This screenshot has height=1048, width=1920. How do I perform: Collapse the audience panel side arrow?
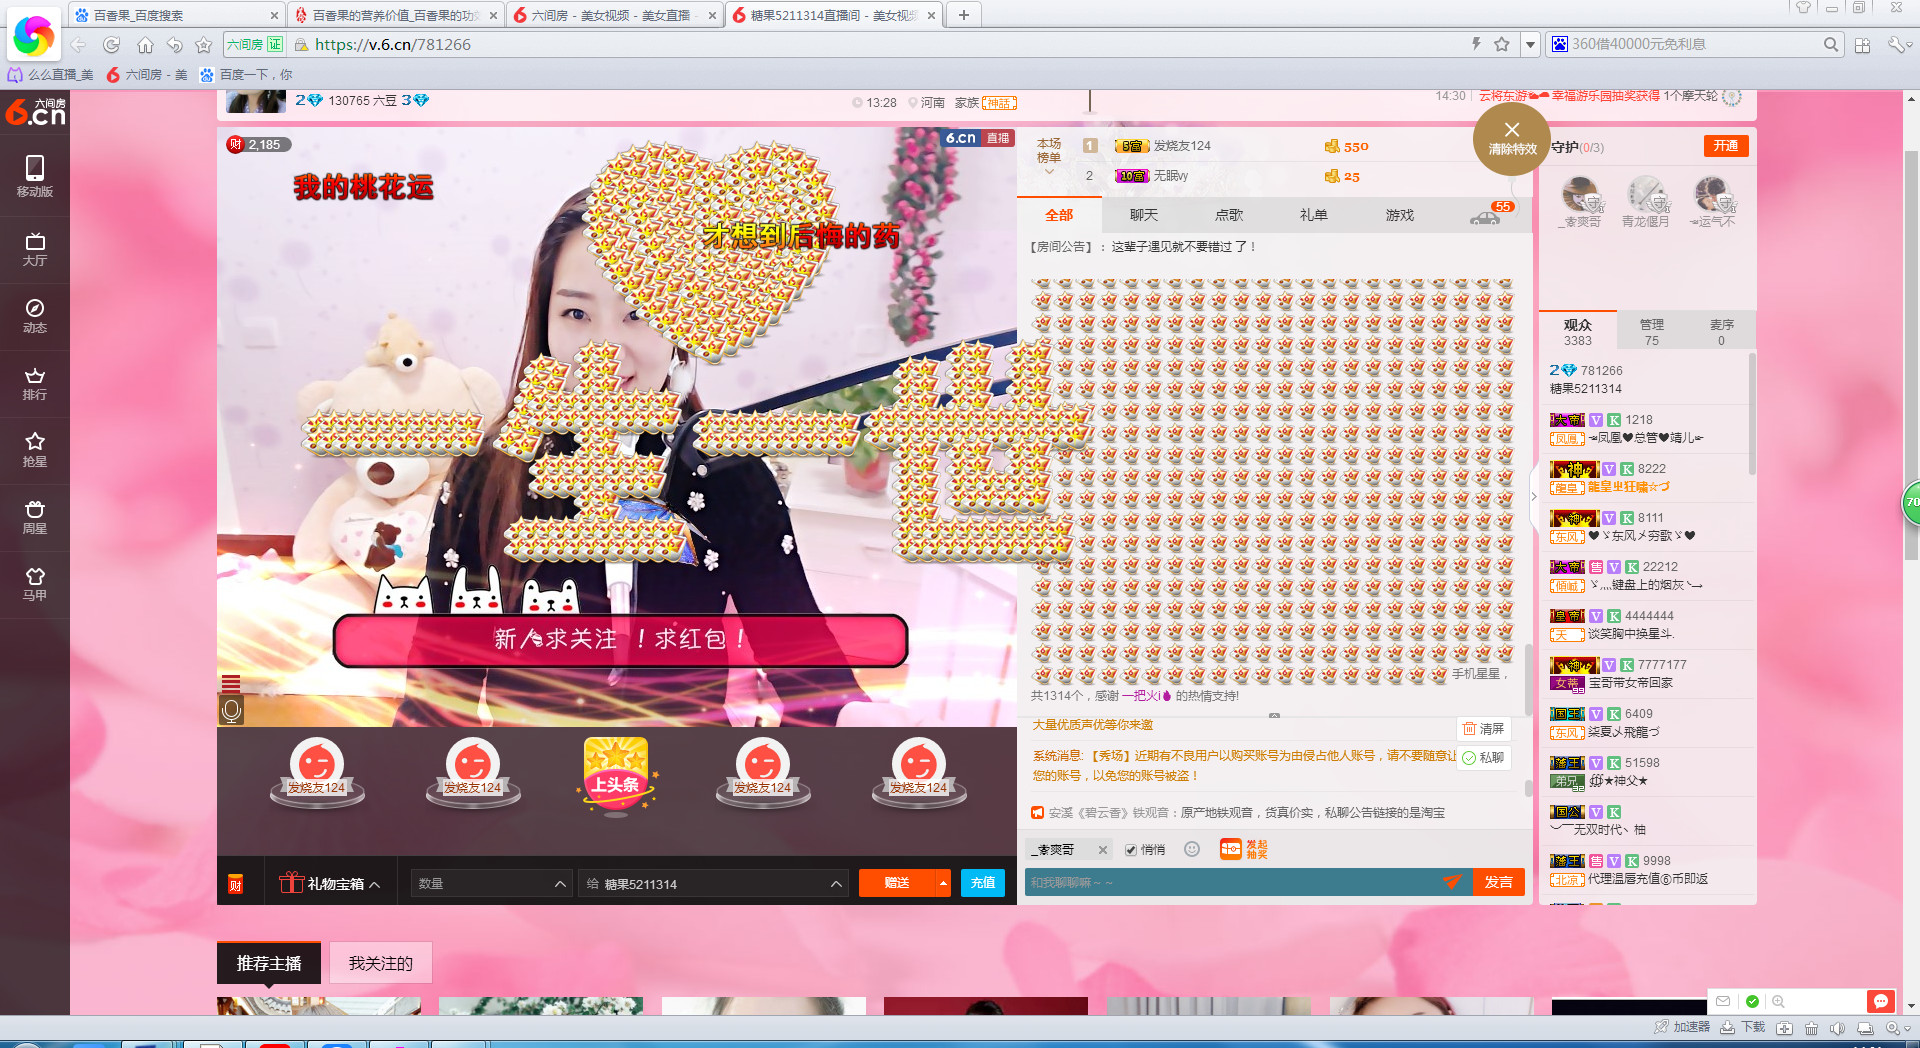coord(1534,496)
